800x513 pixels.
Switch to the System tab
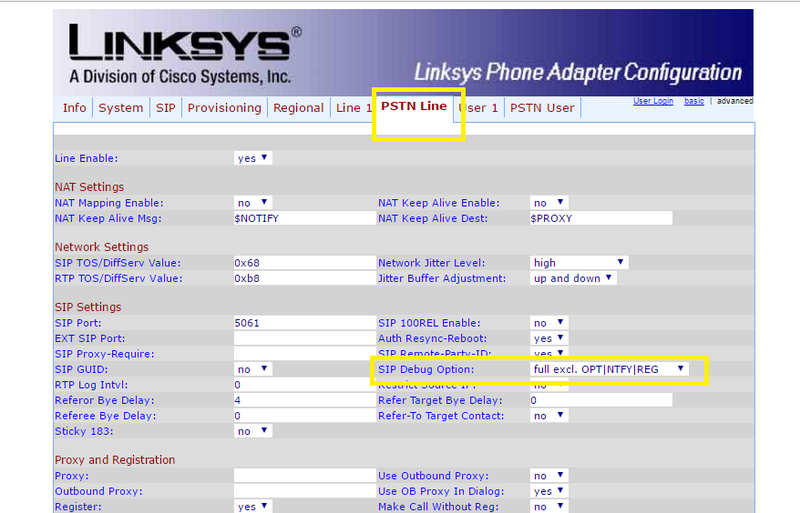click(120, 108)
